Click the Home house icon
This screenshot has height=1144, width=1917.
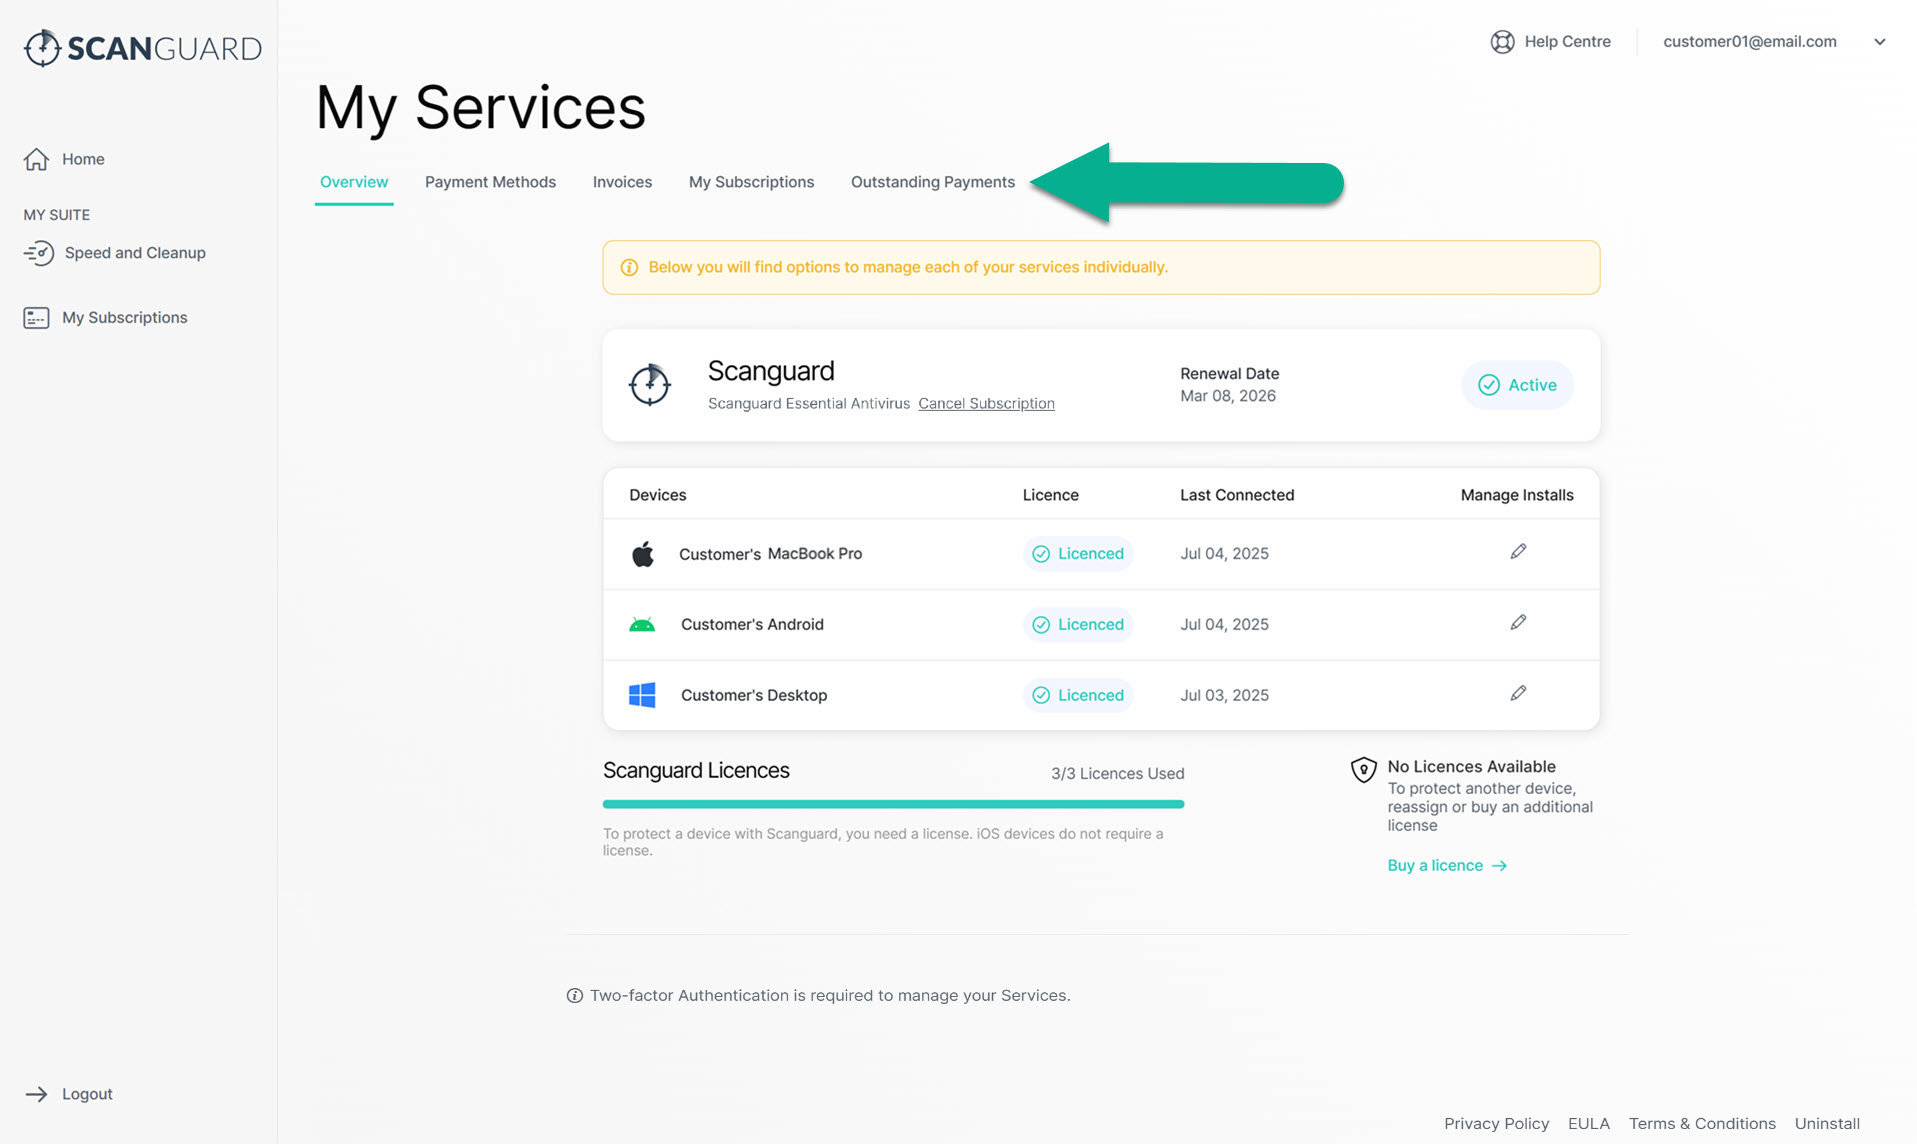pos(37,159)
